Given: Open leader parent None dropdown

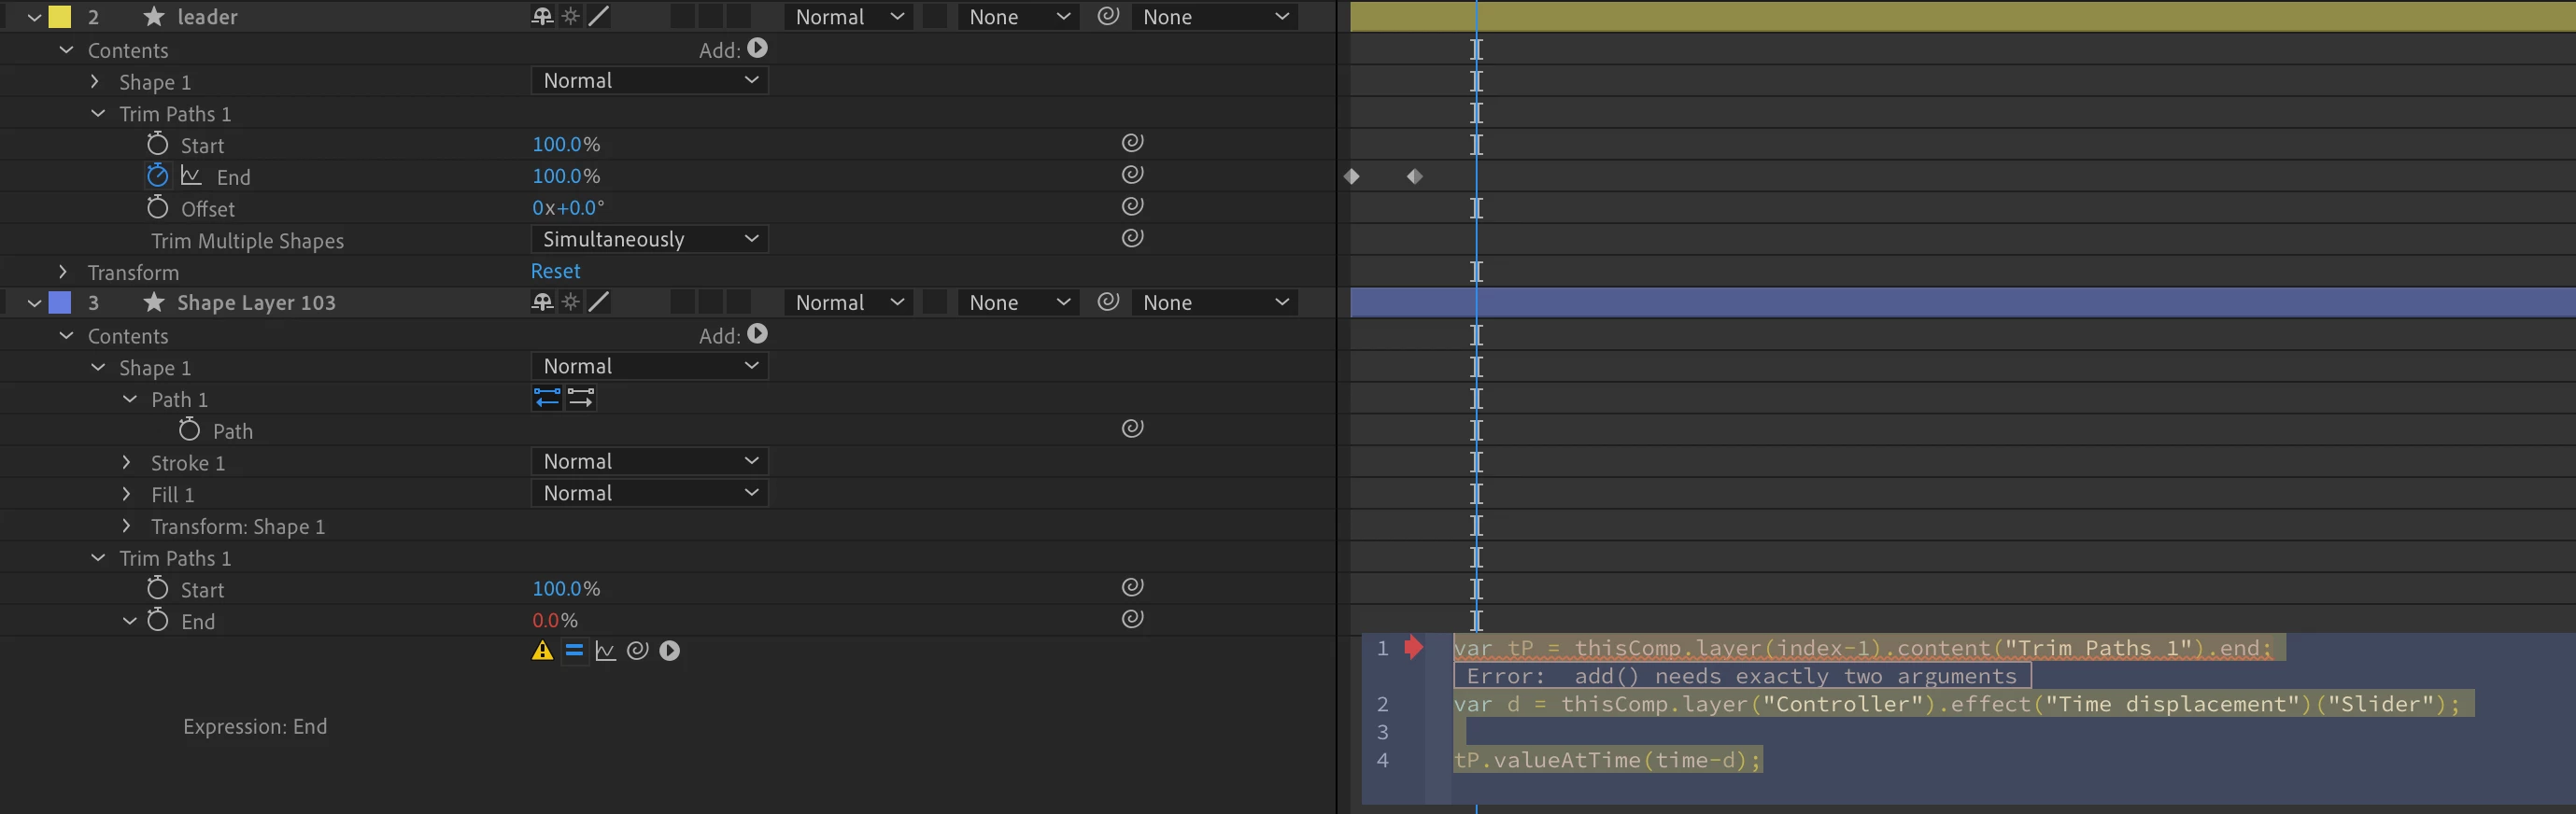Looking at the screenshot, I should click(x=1215, y=17).
